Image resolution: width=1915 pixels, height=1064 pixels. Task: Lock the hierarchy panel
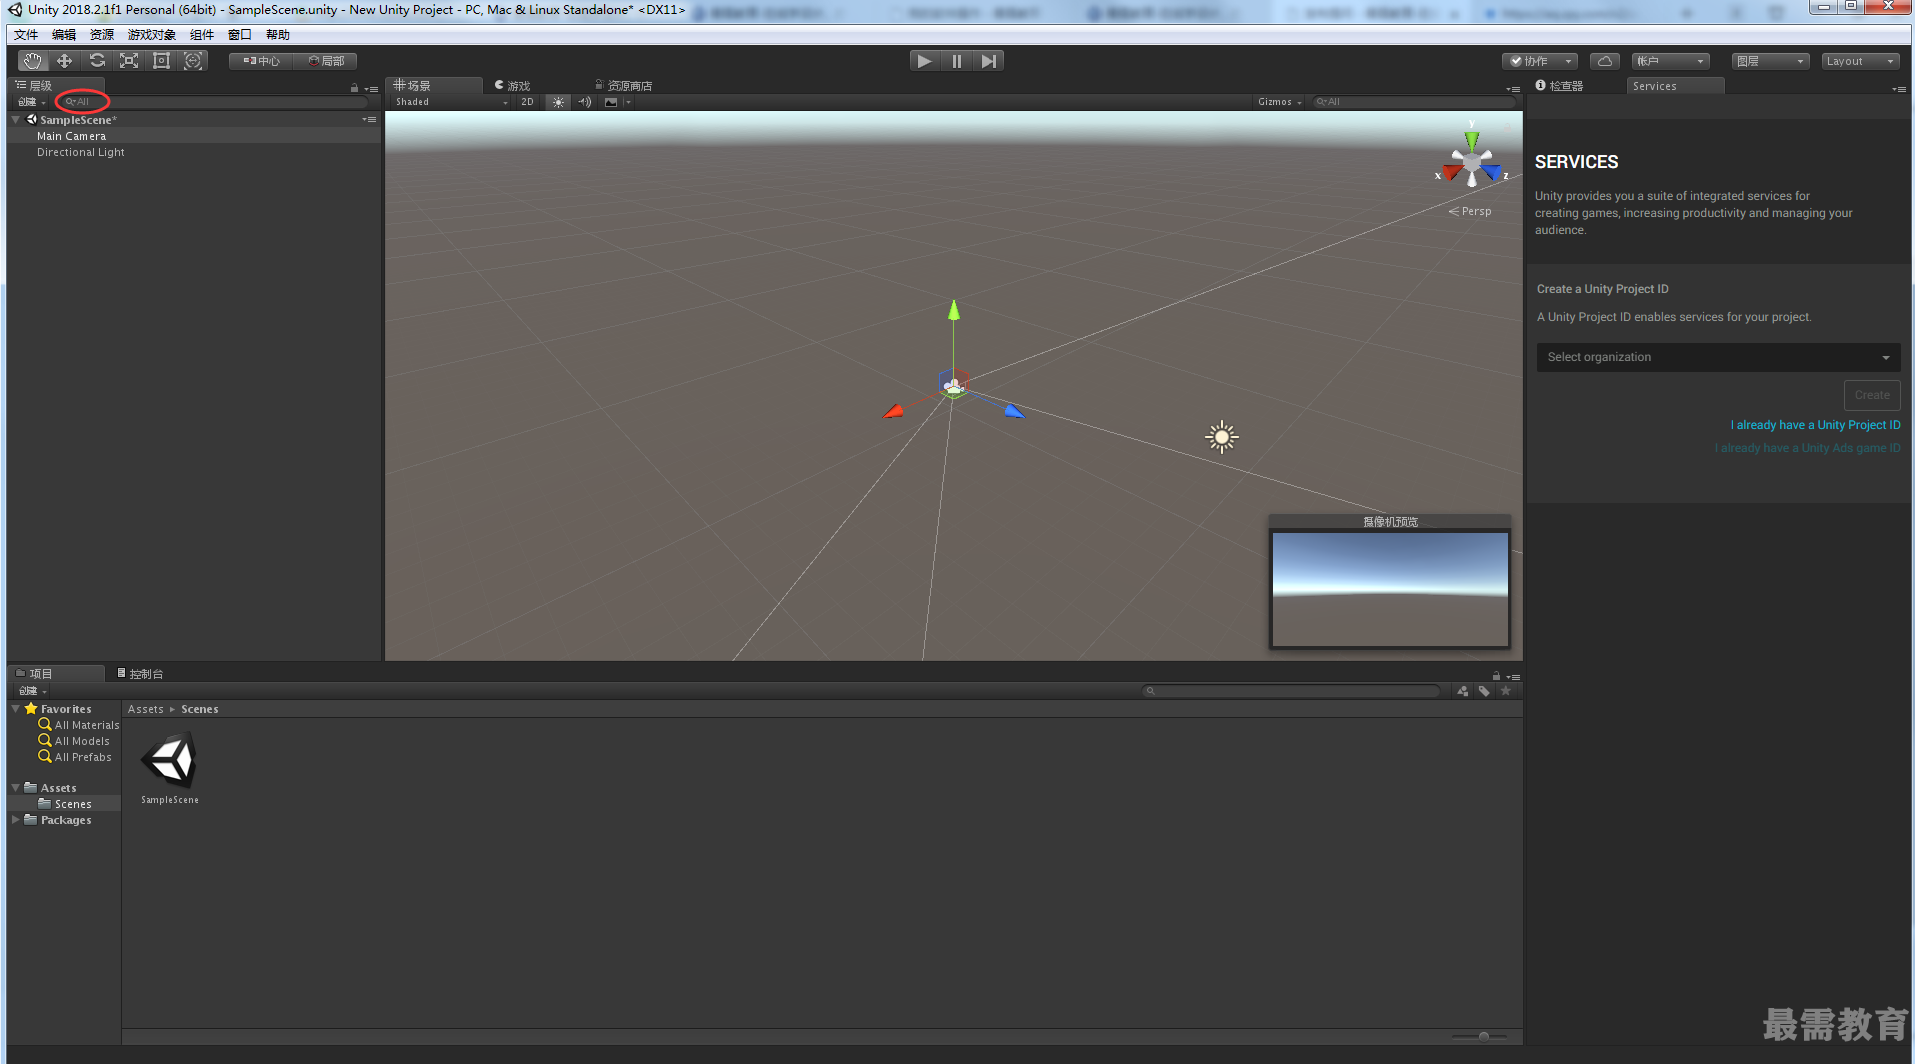click(x=354, y=88)
